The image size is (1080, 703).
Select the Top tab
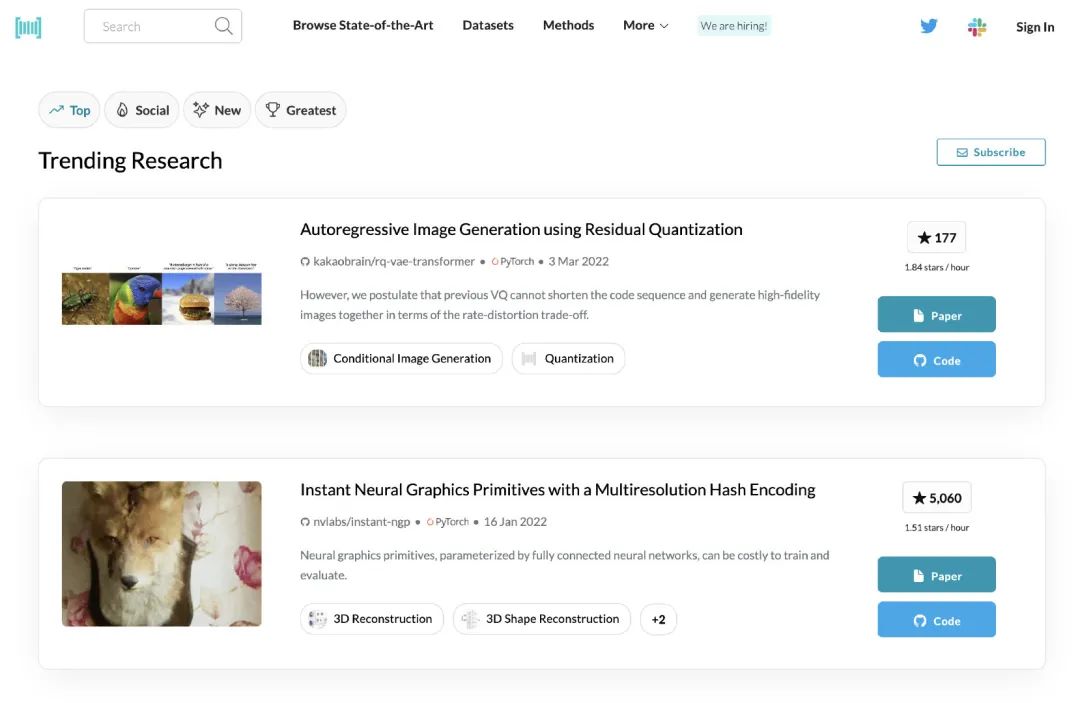(70, 110)
